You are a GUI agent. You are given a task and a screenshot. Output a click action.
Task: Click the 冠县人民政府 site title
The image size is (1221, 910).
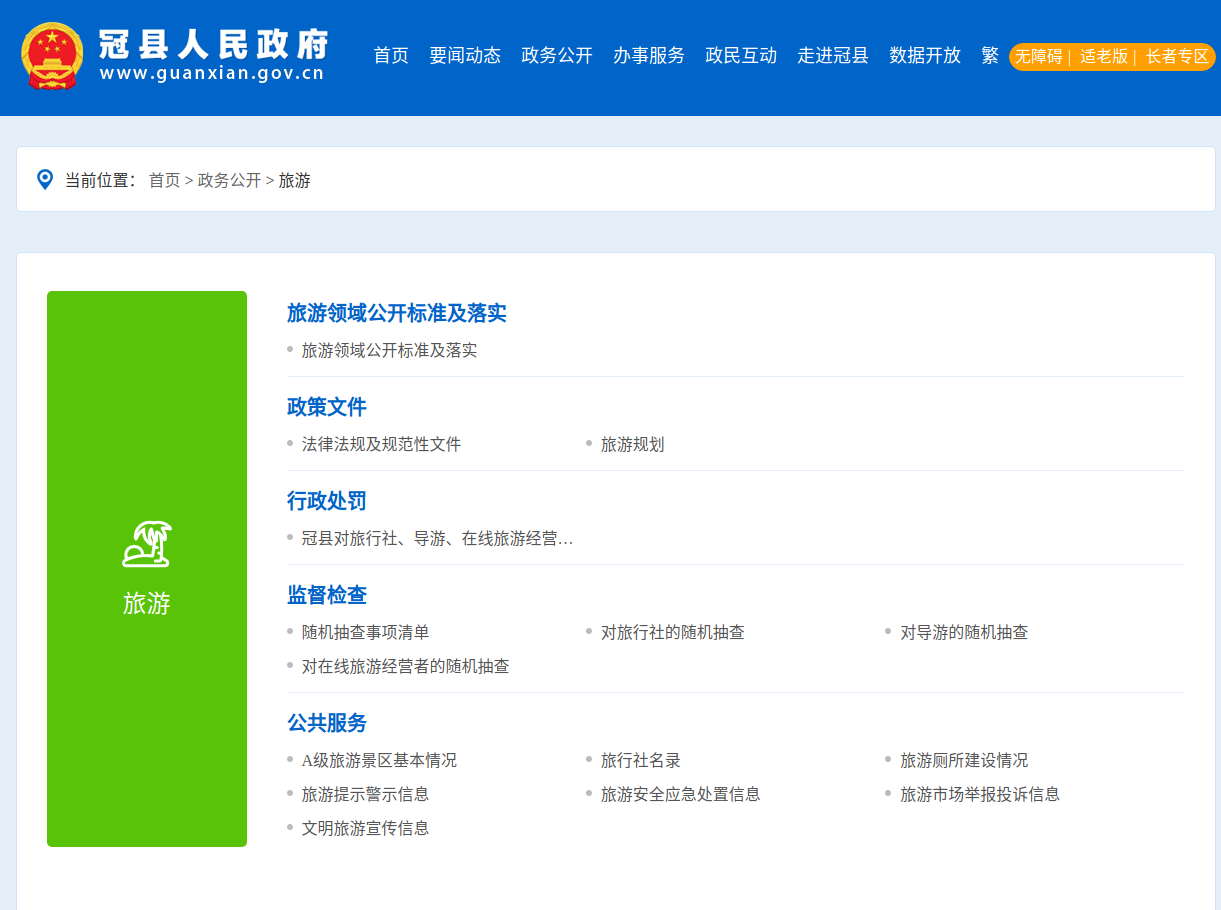point(214,44)
